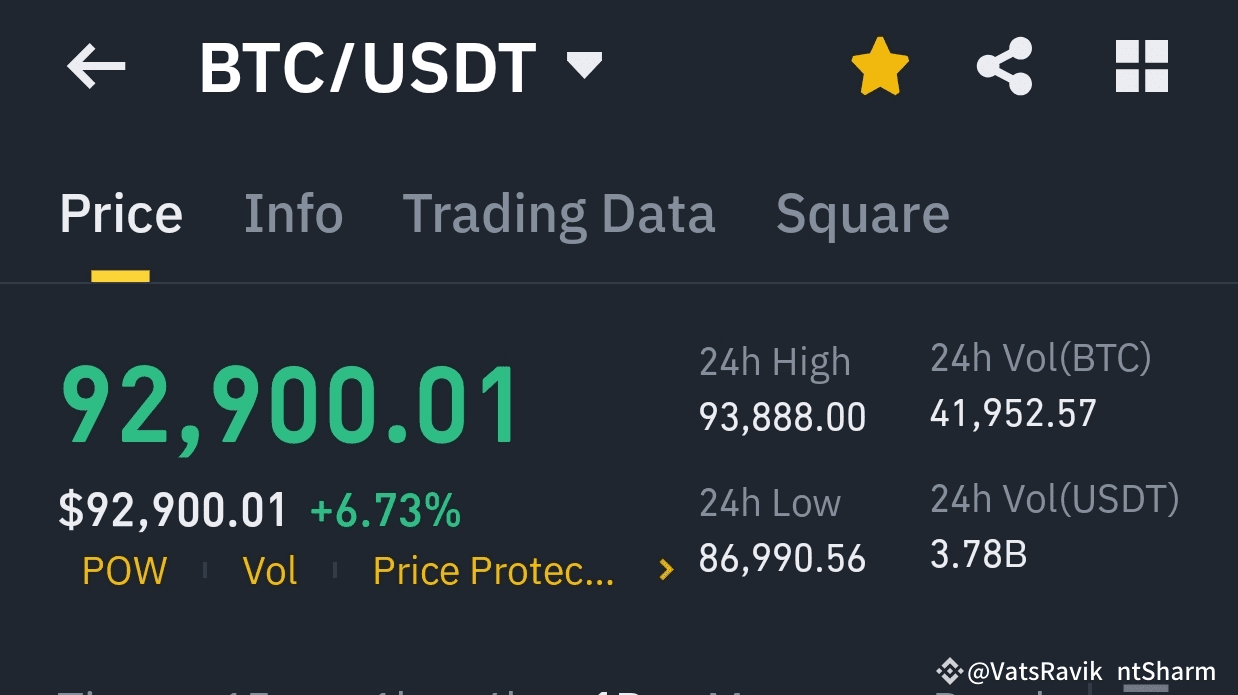Screen dimensions: 1238x695
Task: Open the trading pair selector dropdown beside BTC/USDT
Action: click(585, 63)
